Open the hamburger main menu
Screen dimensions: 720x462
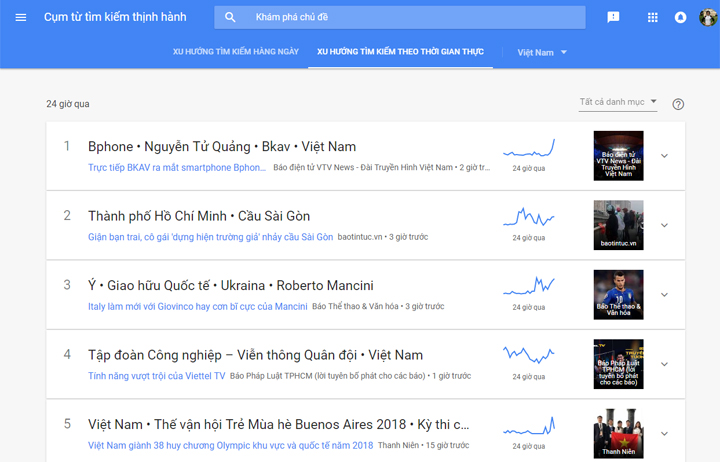(x=21, y=17)
